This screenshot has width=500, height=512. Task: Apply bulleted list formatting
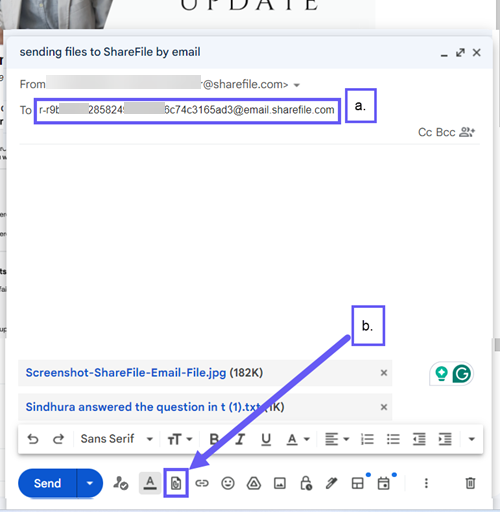coord(393,439)
